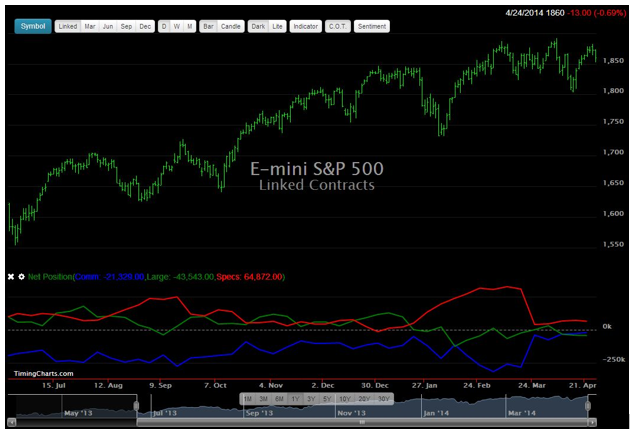This screenshot has width=632, height=432.
Task: Open the Symbol selector button
Action: (33, 26)
